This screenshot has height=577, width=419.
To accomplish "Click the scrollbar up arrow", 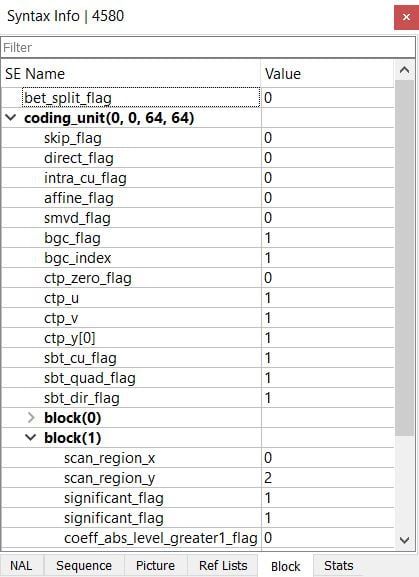I will click(x=405, y=70).
